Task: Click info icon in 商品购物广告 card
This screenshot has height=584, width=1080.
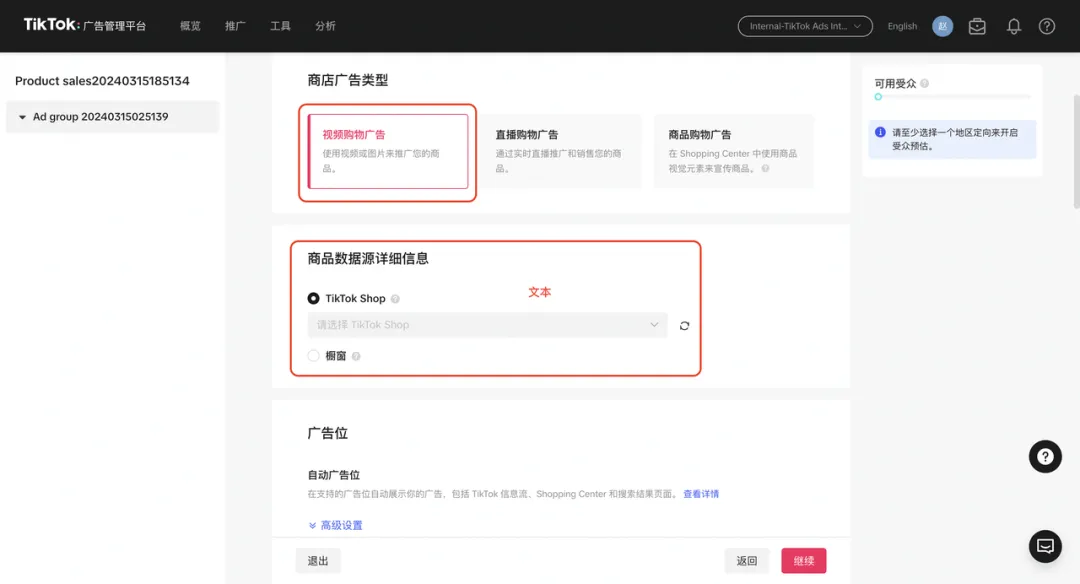Action: pyautogui.click(x=765, y=168)
